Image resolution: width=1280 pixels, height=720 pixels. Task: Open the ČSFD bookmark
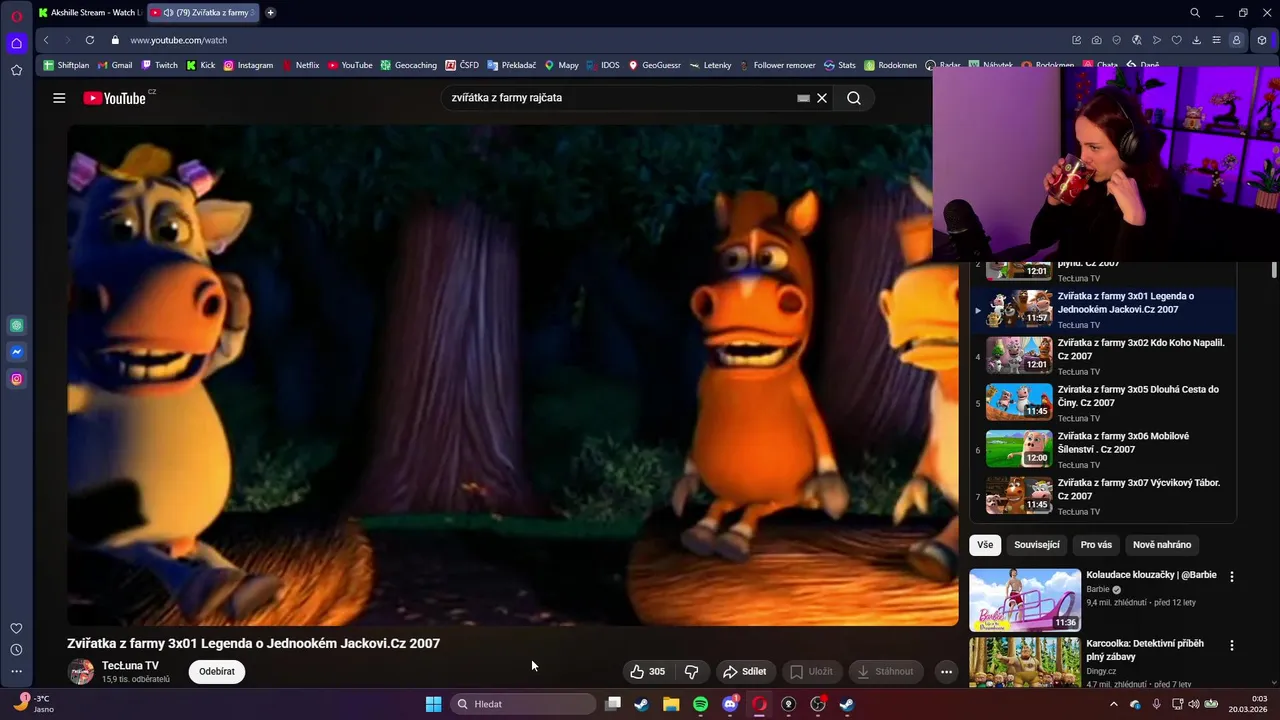462,65
